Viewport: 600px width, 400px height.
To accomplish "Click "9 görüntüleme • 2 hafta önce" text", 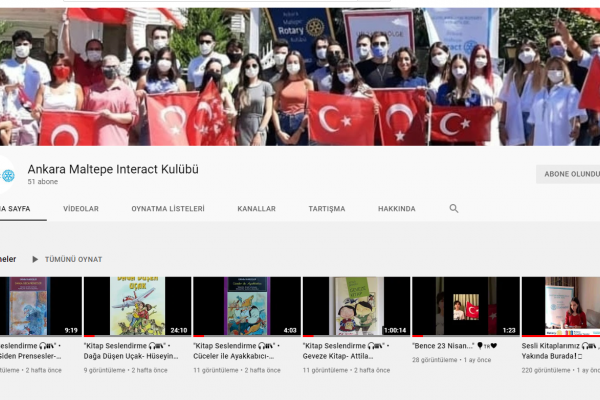I will 126,371.
